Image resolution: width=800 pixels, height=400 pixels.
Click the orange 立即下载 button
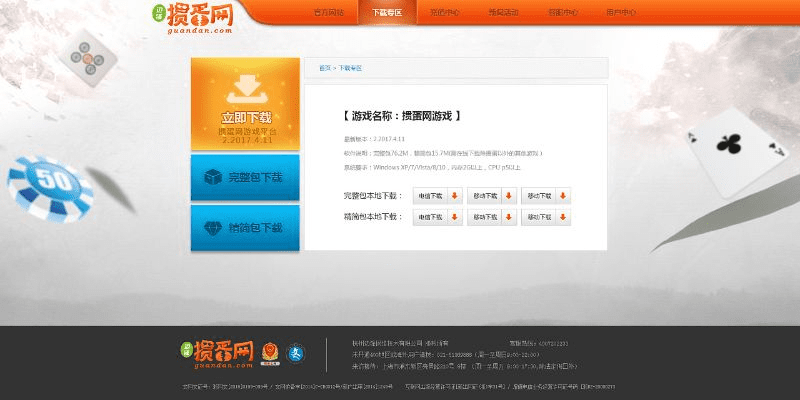tap(245, 104)
